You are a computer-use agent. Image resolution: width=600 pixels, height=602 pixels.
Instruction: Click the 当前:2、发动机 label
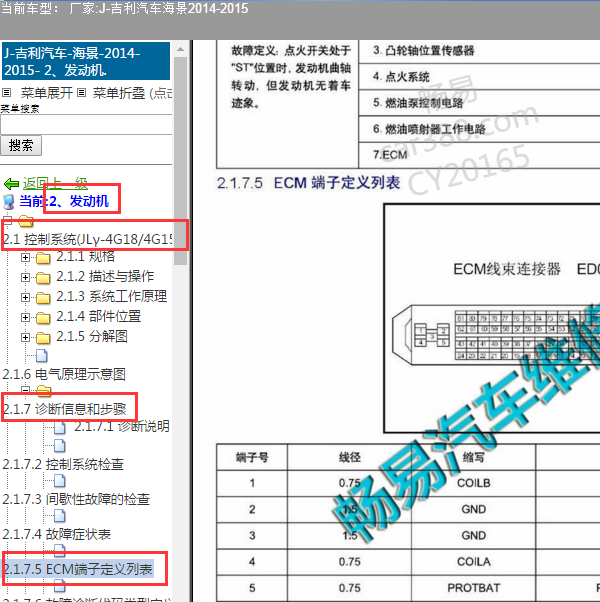click(x=64, y=201)
